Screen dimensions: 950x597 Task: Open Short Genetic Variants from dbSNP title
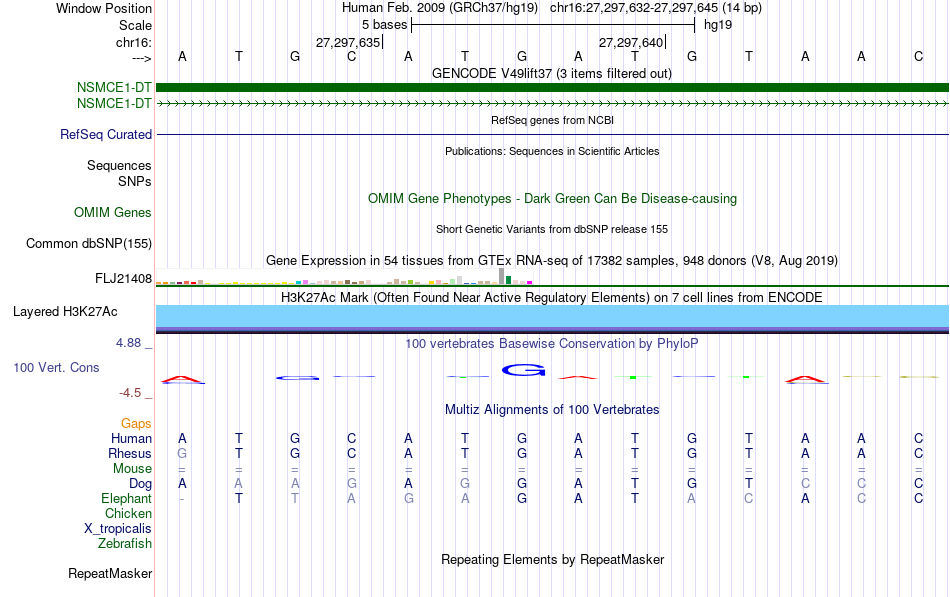click(551, 229)
